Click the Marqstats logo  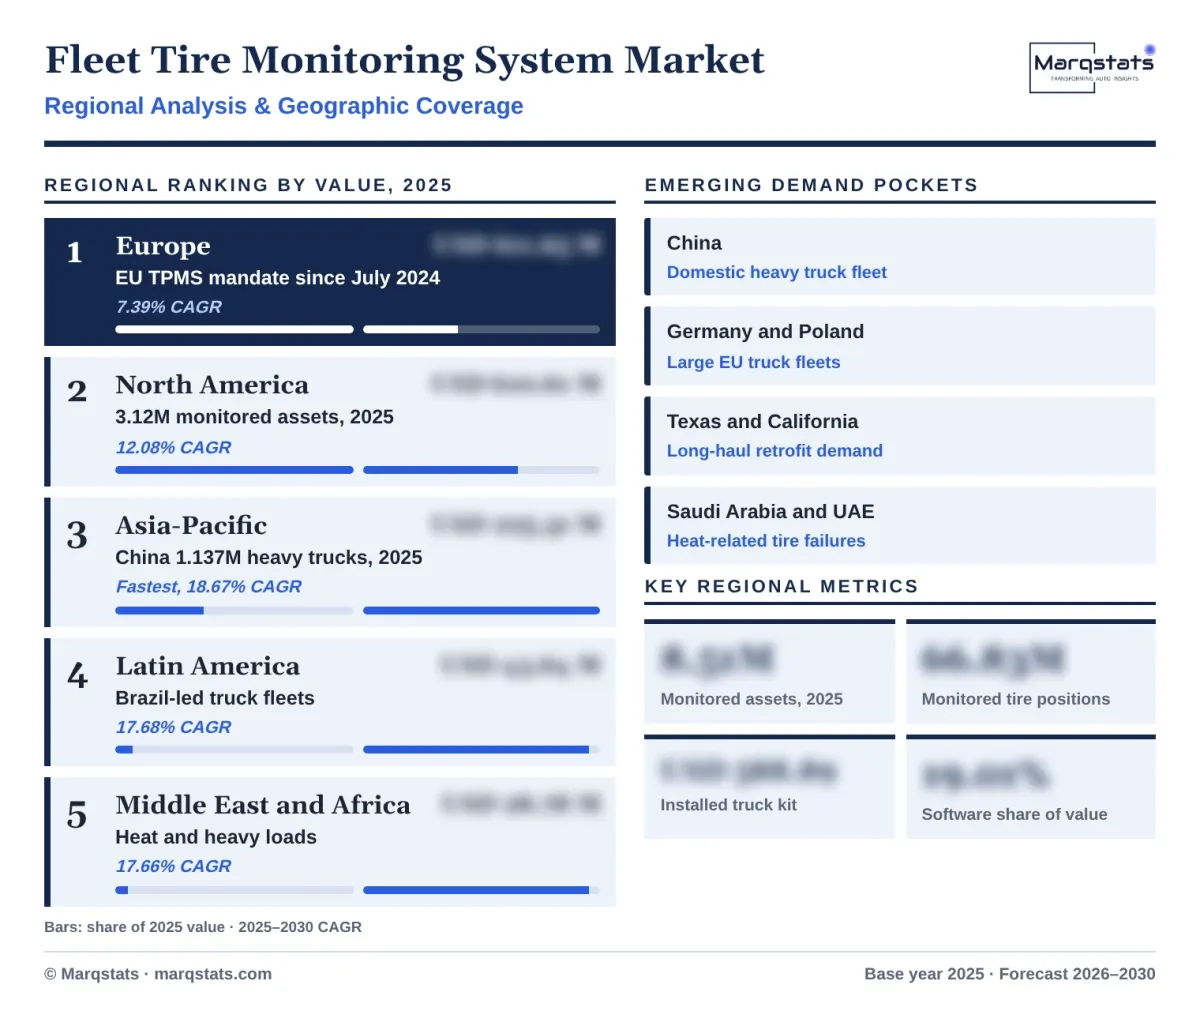(1092, 67)
